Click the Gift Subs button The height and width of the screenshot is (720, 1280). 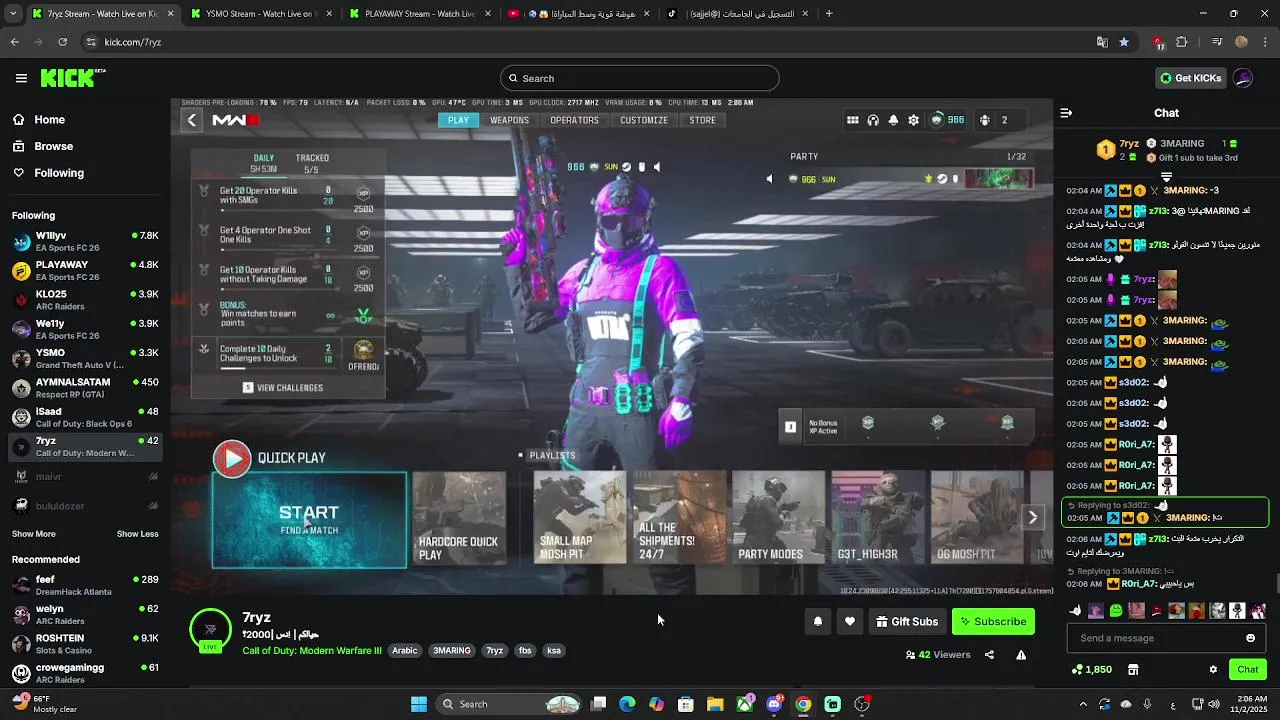[x=907, y=621]
